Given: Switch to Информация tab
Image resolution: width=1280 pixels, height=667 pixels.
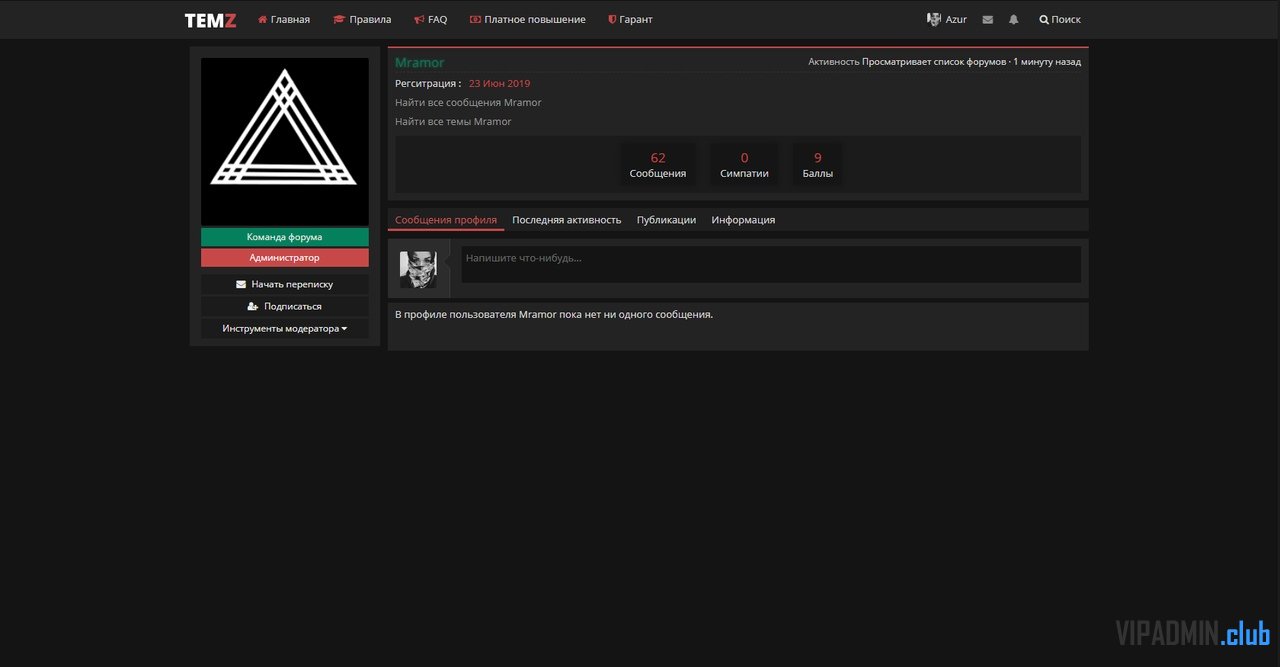Looking at the screenshot, I should [743, 220].
